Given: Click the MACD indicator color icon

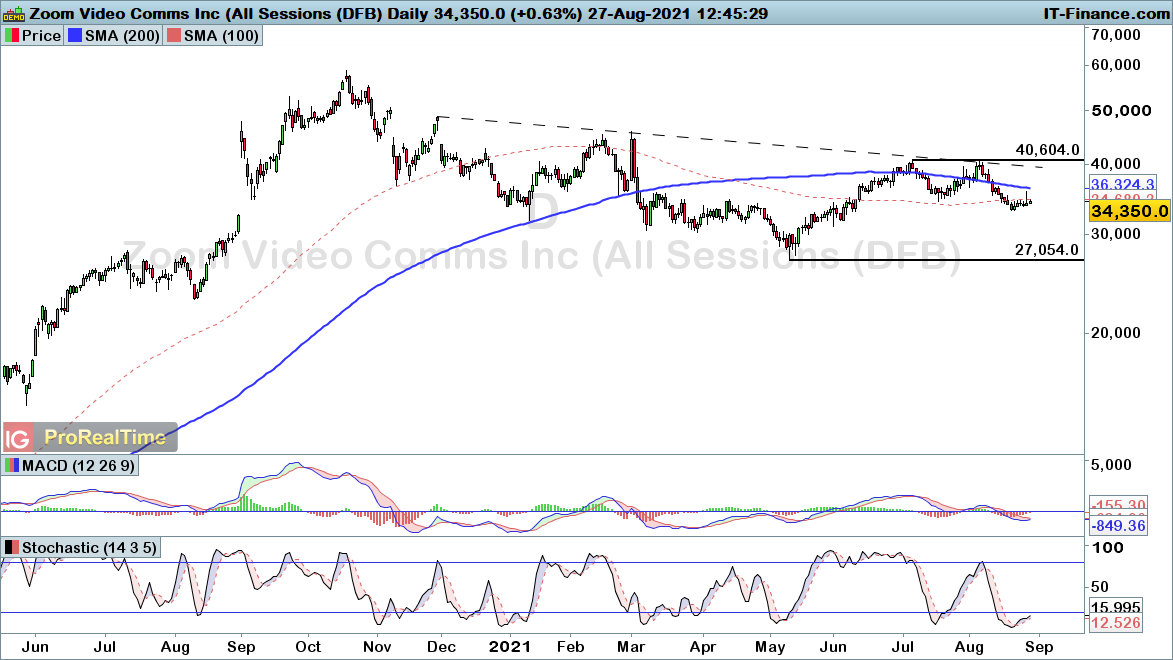Looking at the screenshot, I should click(x=12, y=465).
